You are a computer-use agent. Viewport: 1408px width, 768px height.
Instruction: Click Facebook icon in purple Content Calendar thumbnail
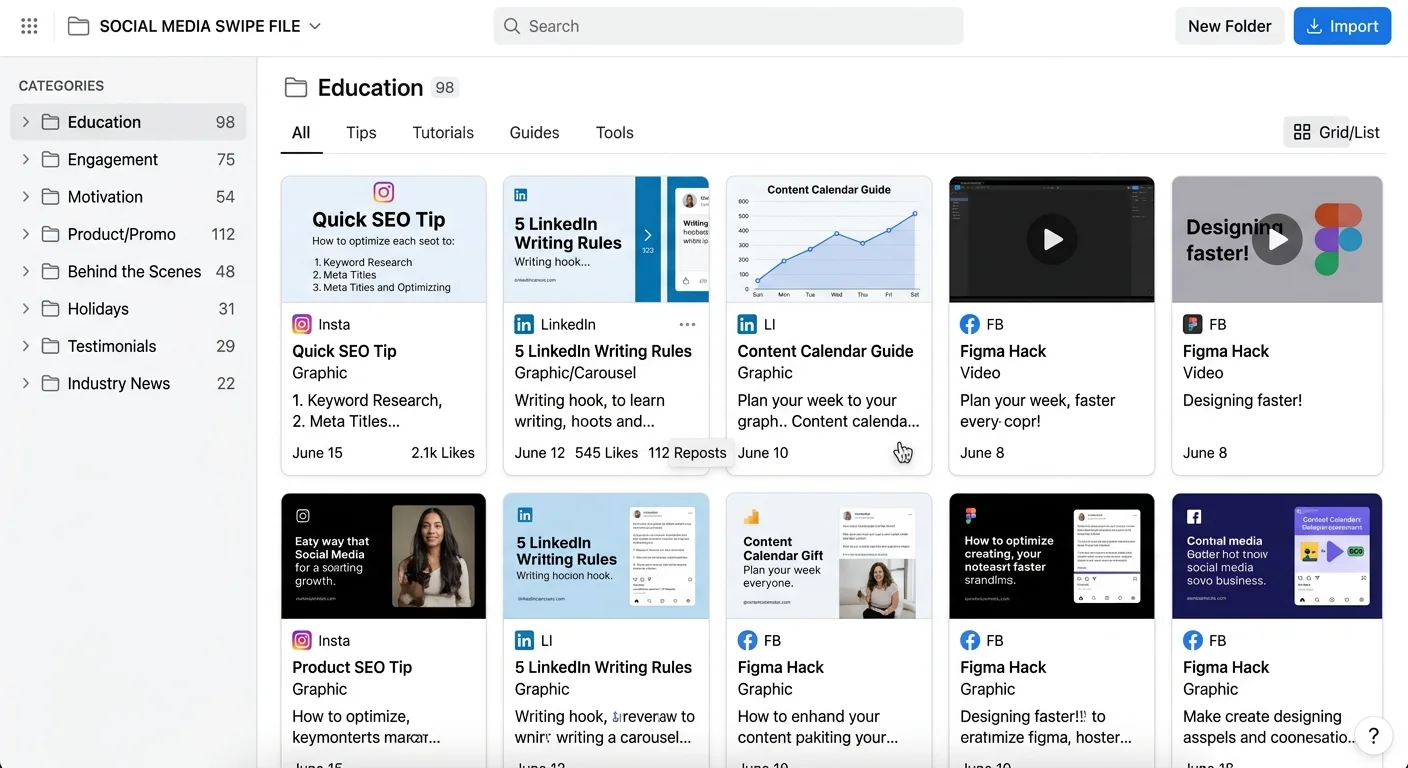pos(1193,517)
